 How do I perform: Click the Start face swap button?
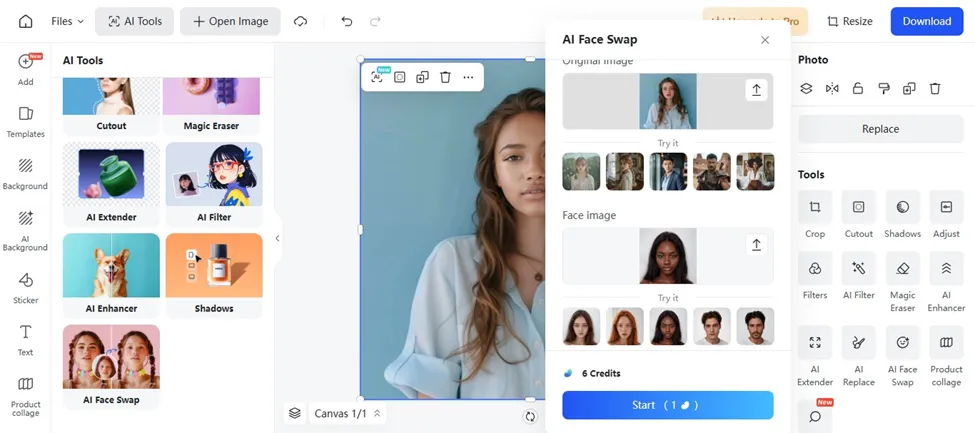pyautogui.click(x=668, y=405)
